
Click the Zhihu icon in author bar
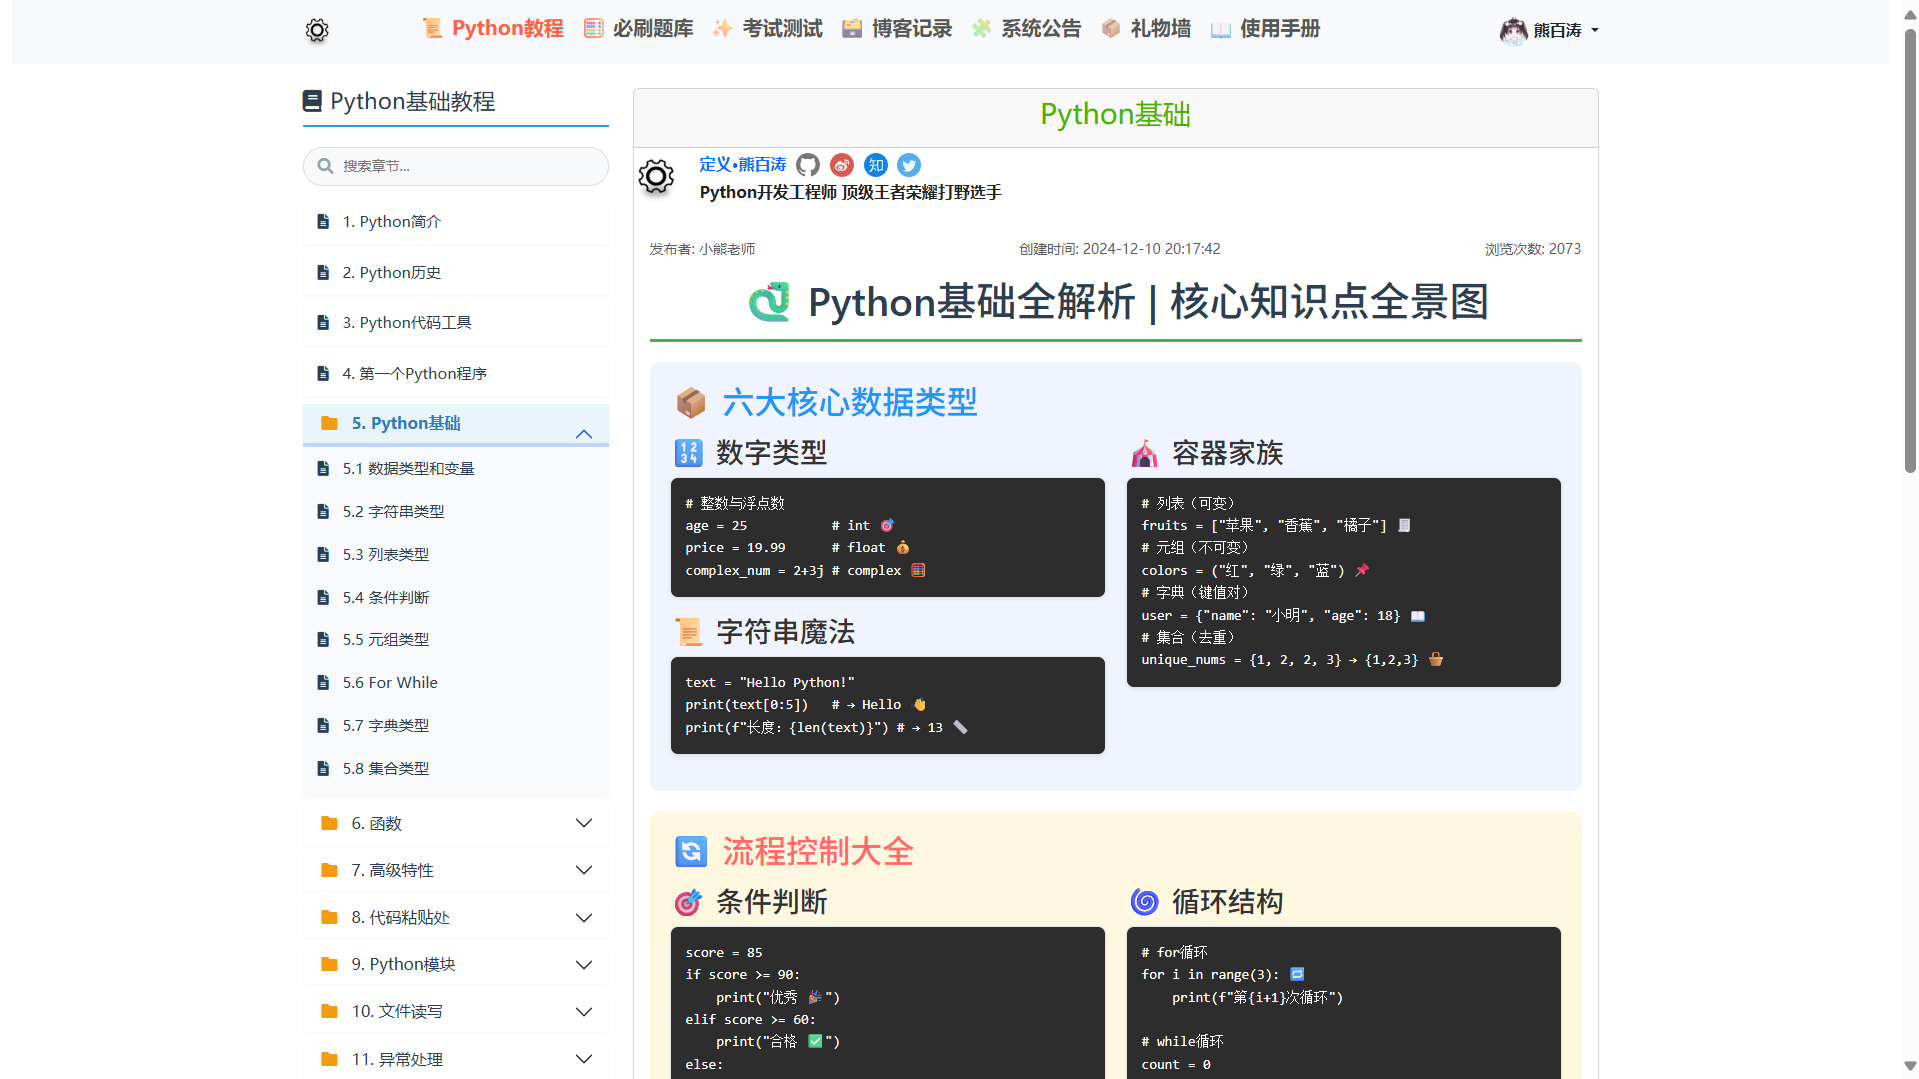[876, 165]
